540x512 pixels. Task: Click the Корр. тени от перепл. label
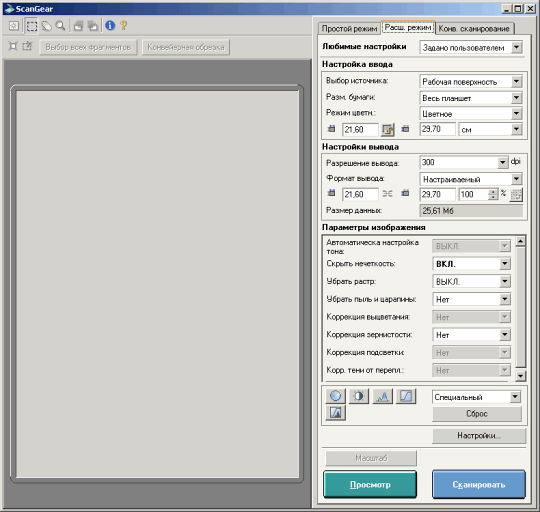(x=365, y=370)
